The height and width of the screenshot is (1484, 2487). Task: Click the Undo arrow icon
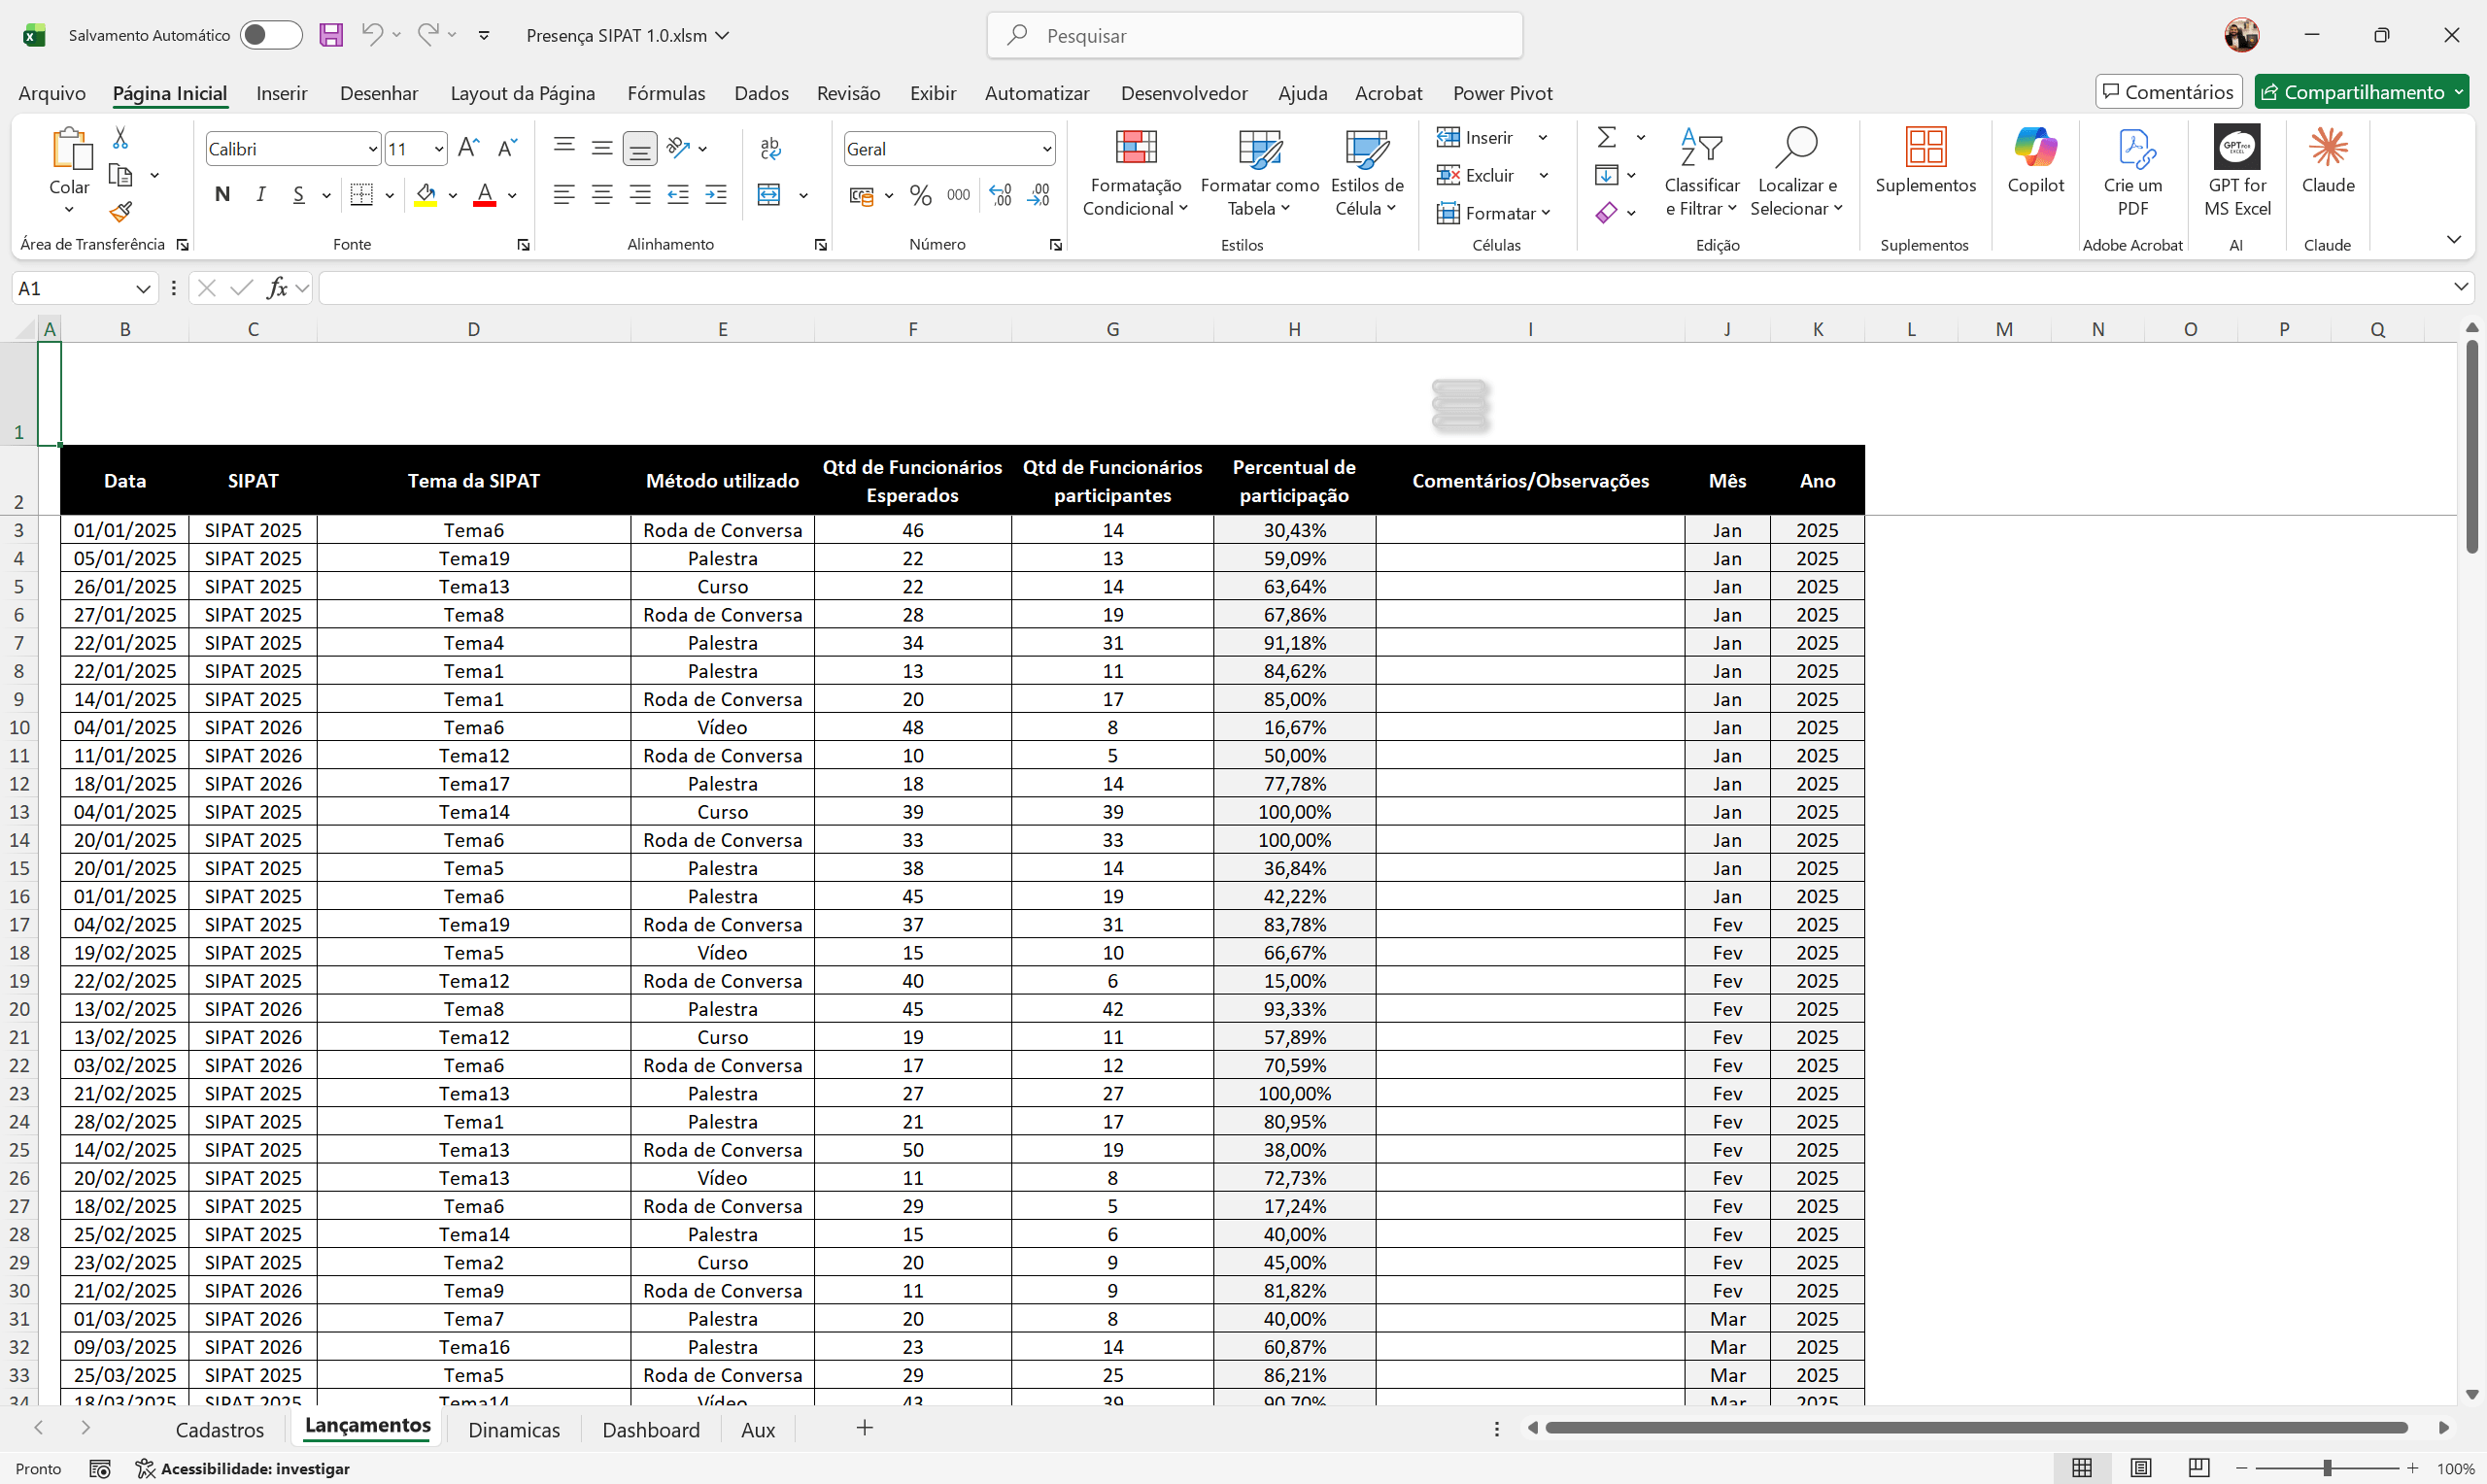click(x=371, y=34)
